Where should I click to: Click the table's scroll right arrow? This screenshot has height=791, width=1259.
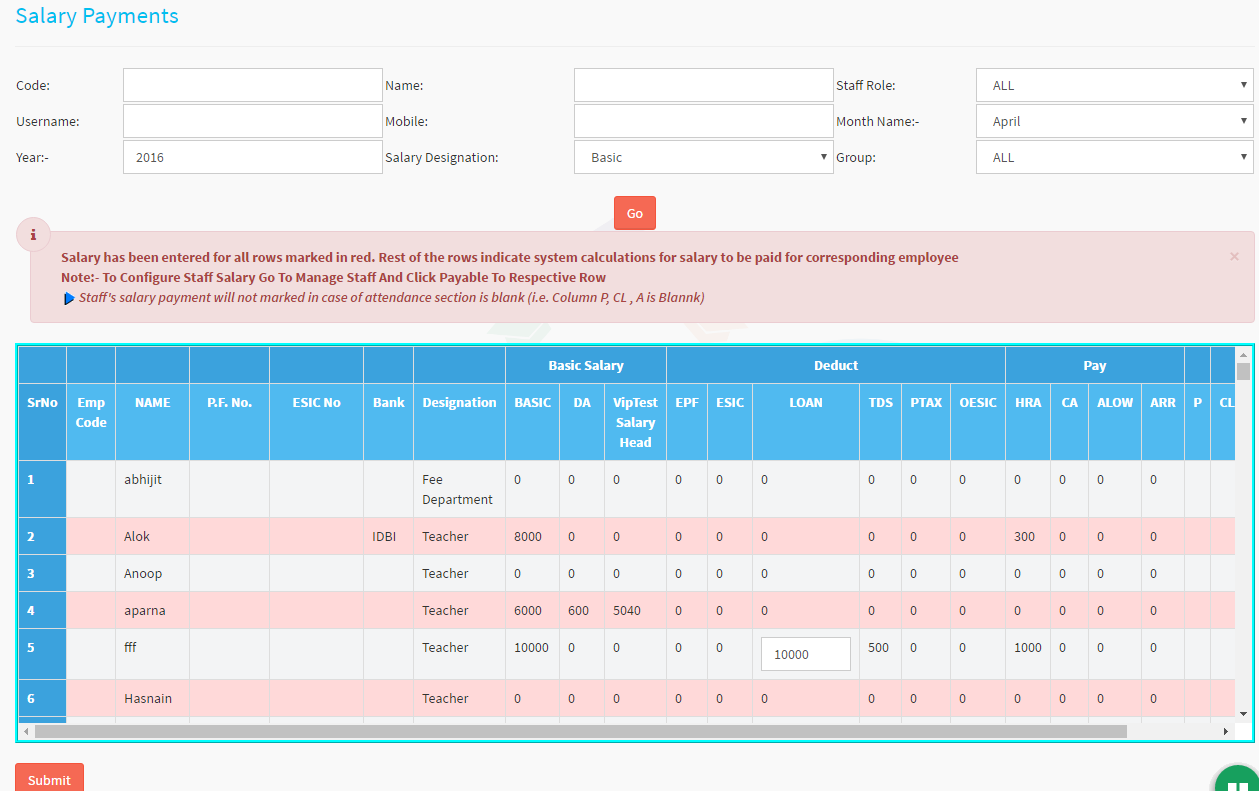pos(1225,731)
